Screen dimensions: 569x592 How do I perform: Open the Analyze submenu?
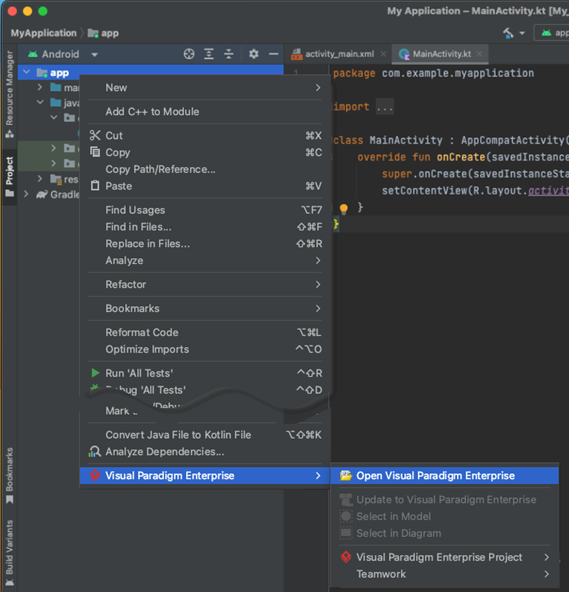tap(205, 261)
